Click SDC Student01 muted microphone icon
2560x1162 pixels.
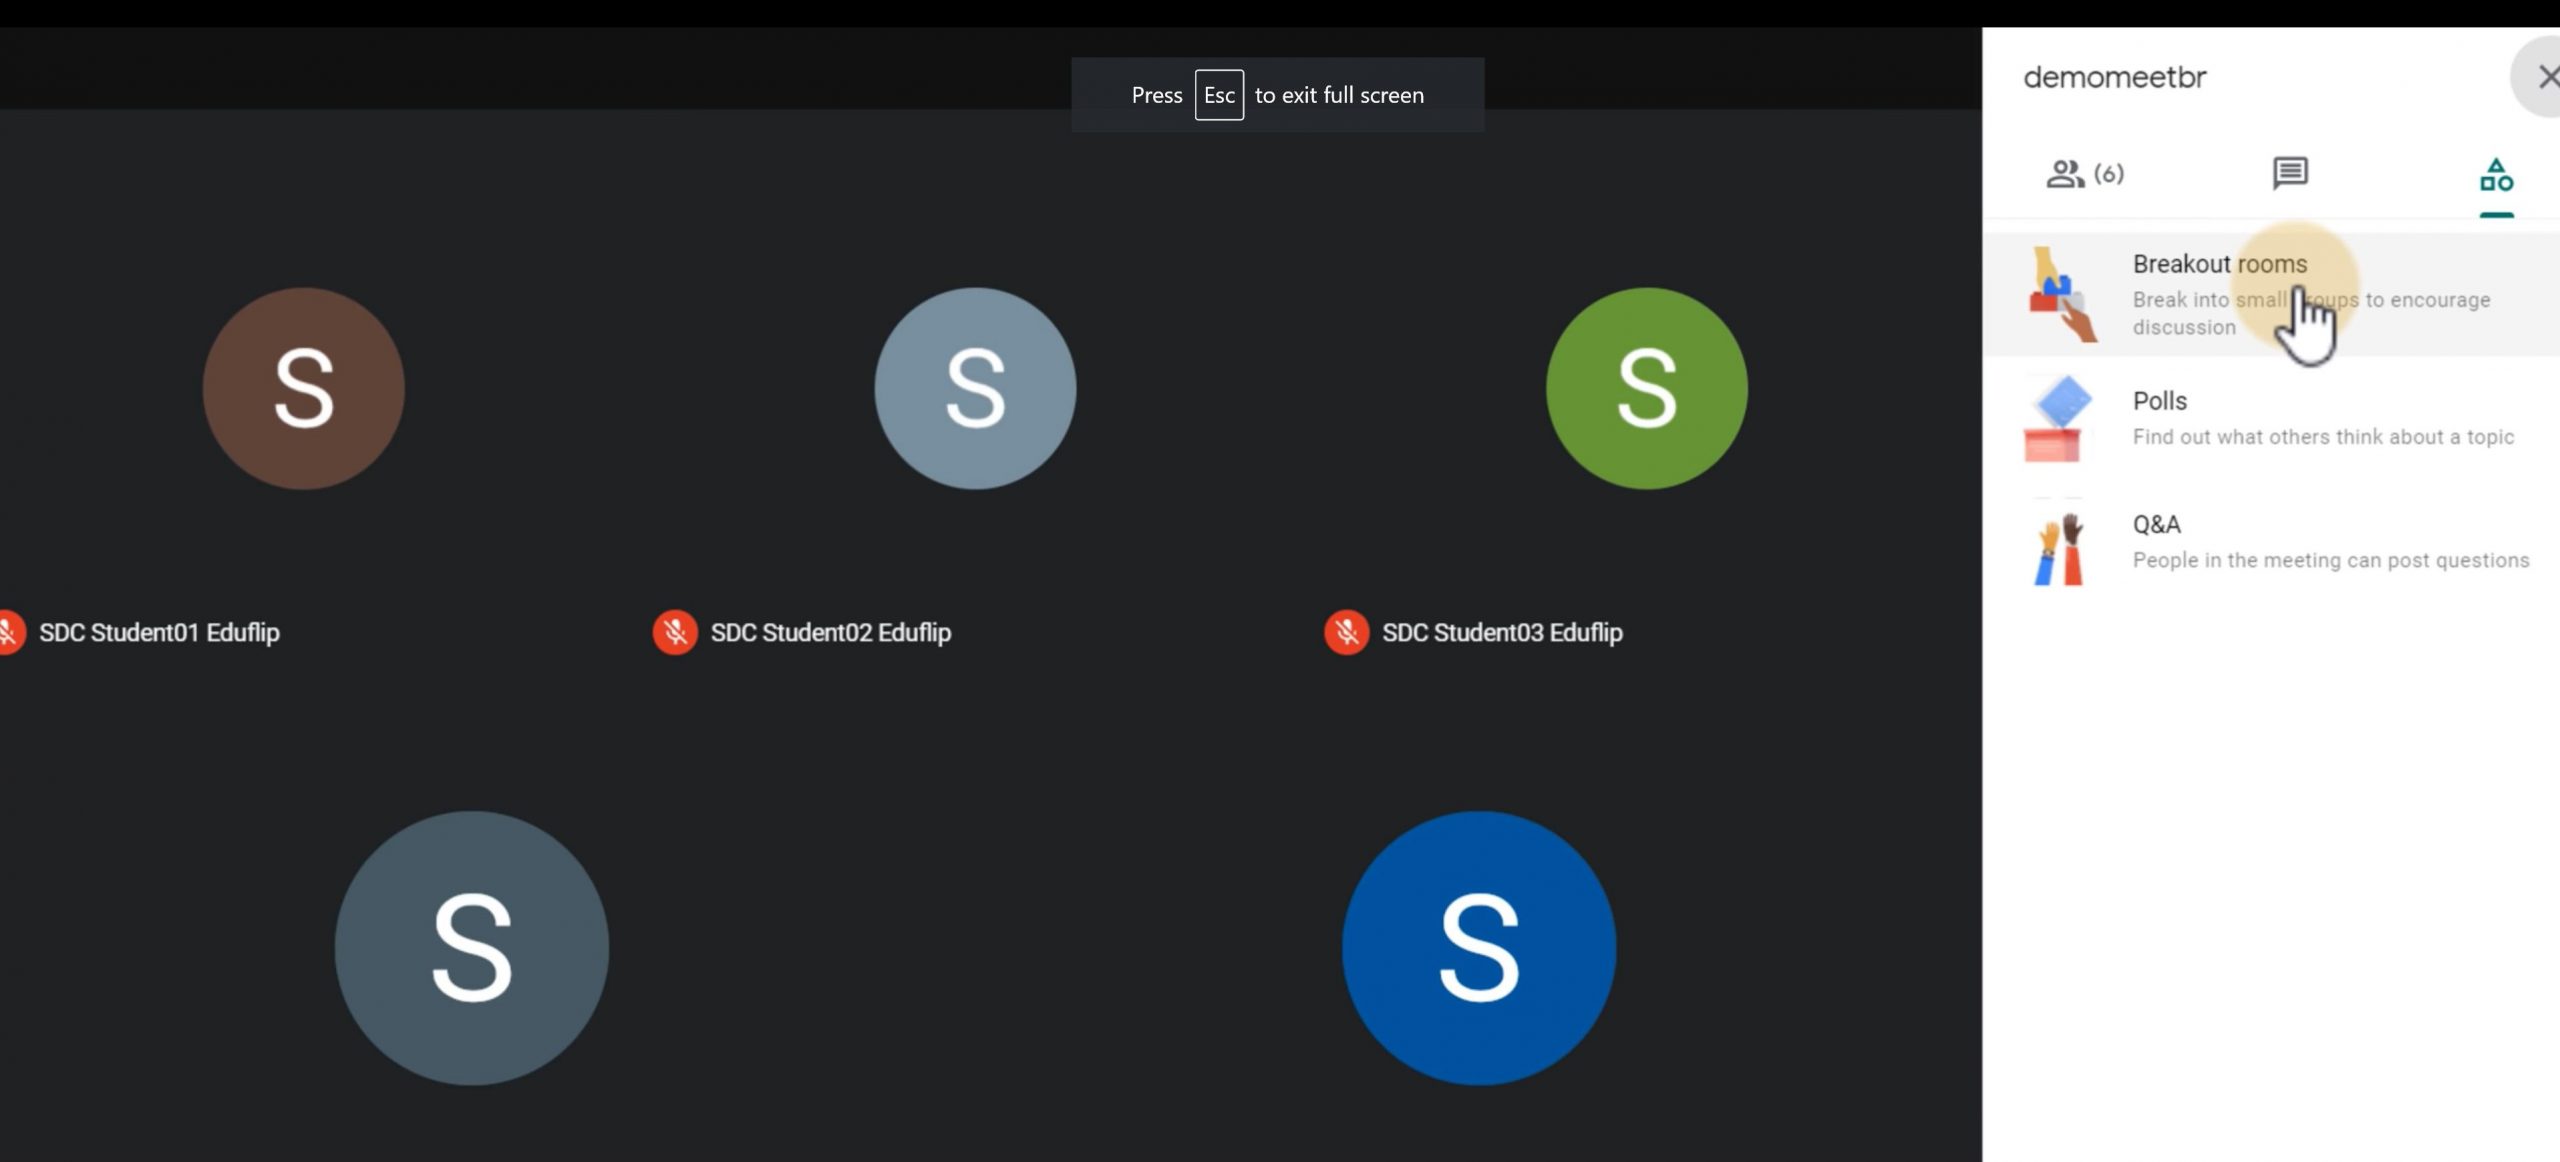tap(10, 633)
